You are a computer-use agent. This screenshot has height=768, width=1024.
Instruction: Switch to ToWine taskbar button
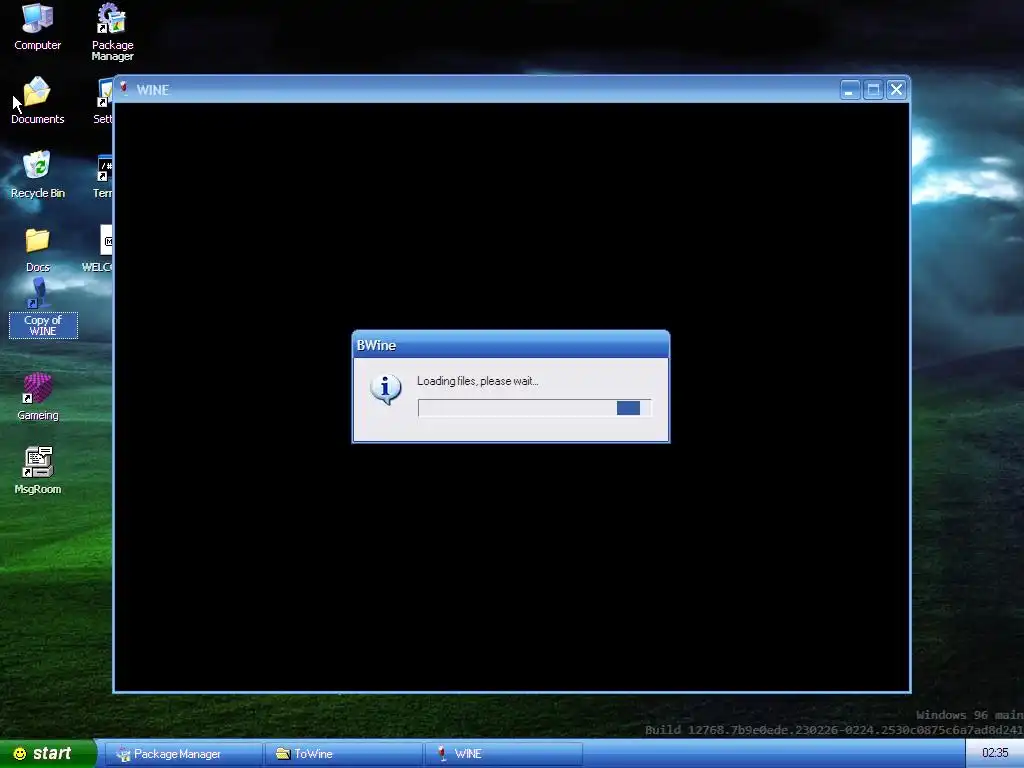point(344,754)
